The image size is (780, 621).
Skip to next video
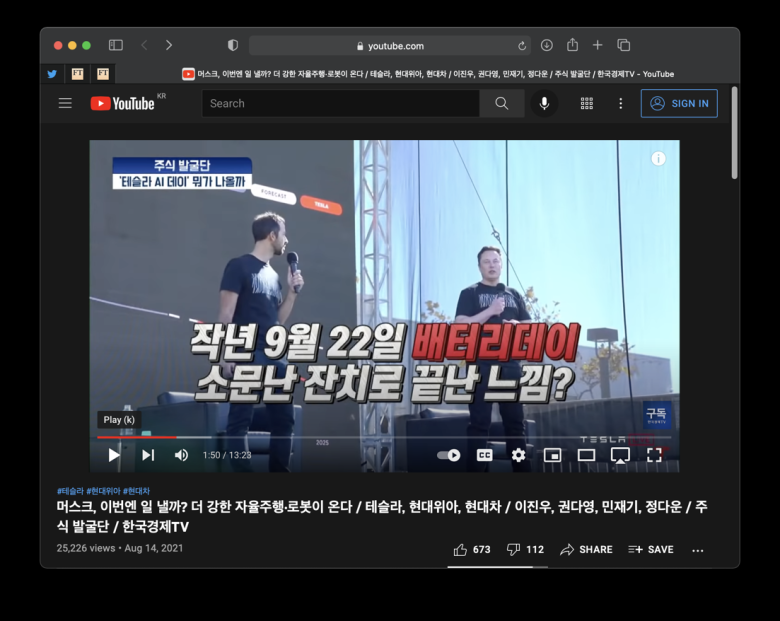(x=148, y=455)
